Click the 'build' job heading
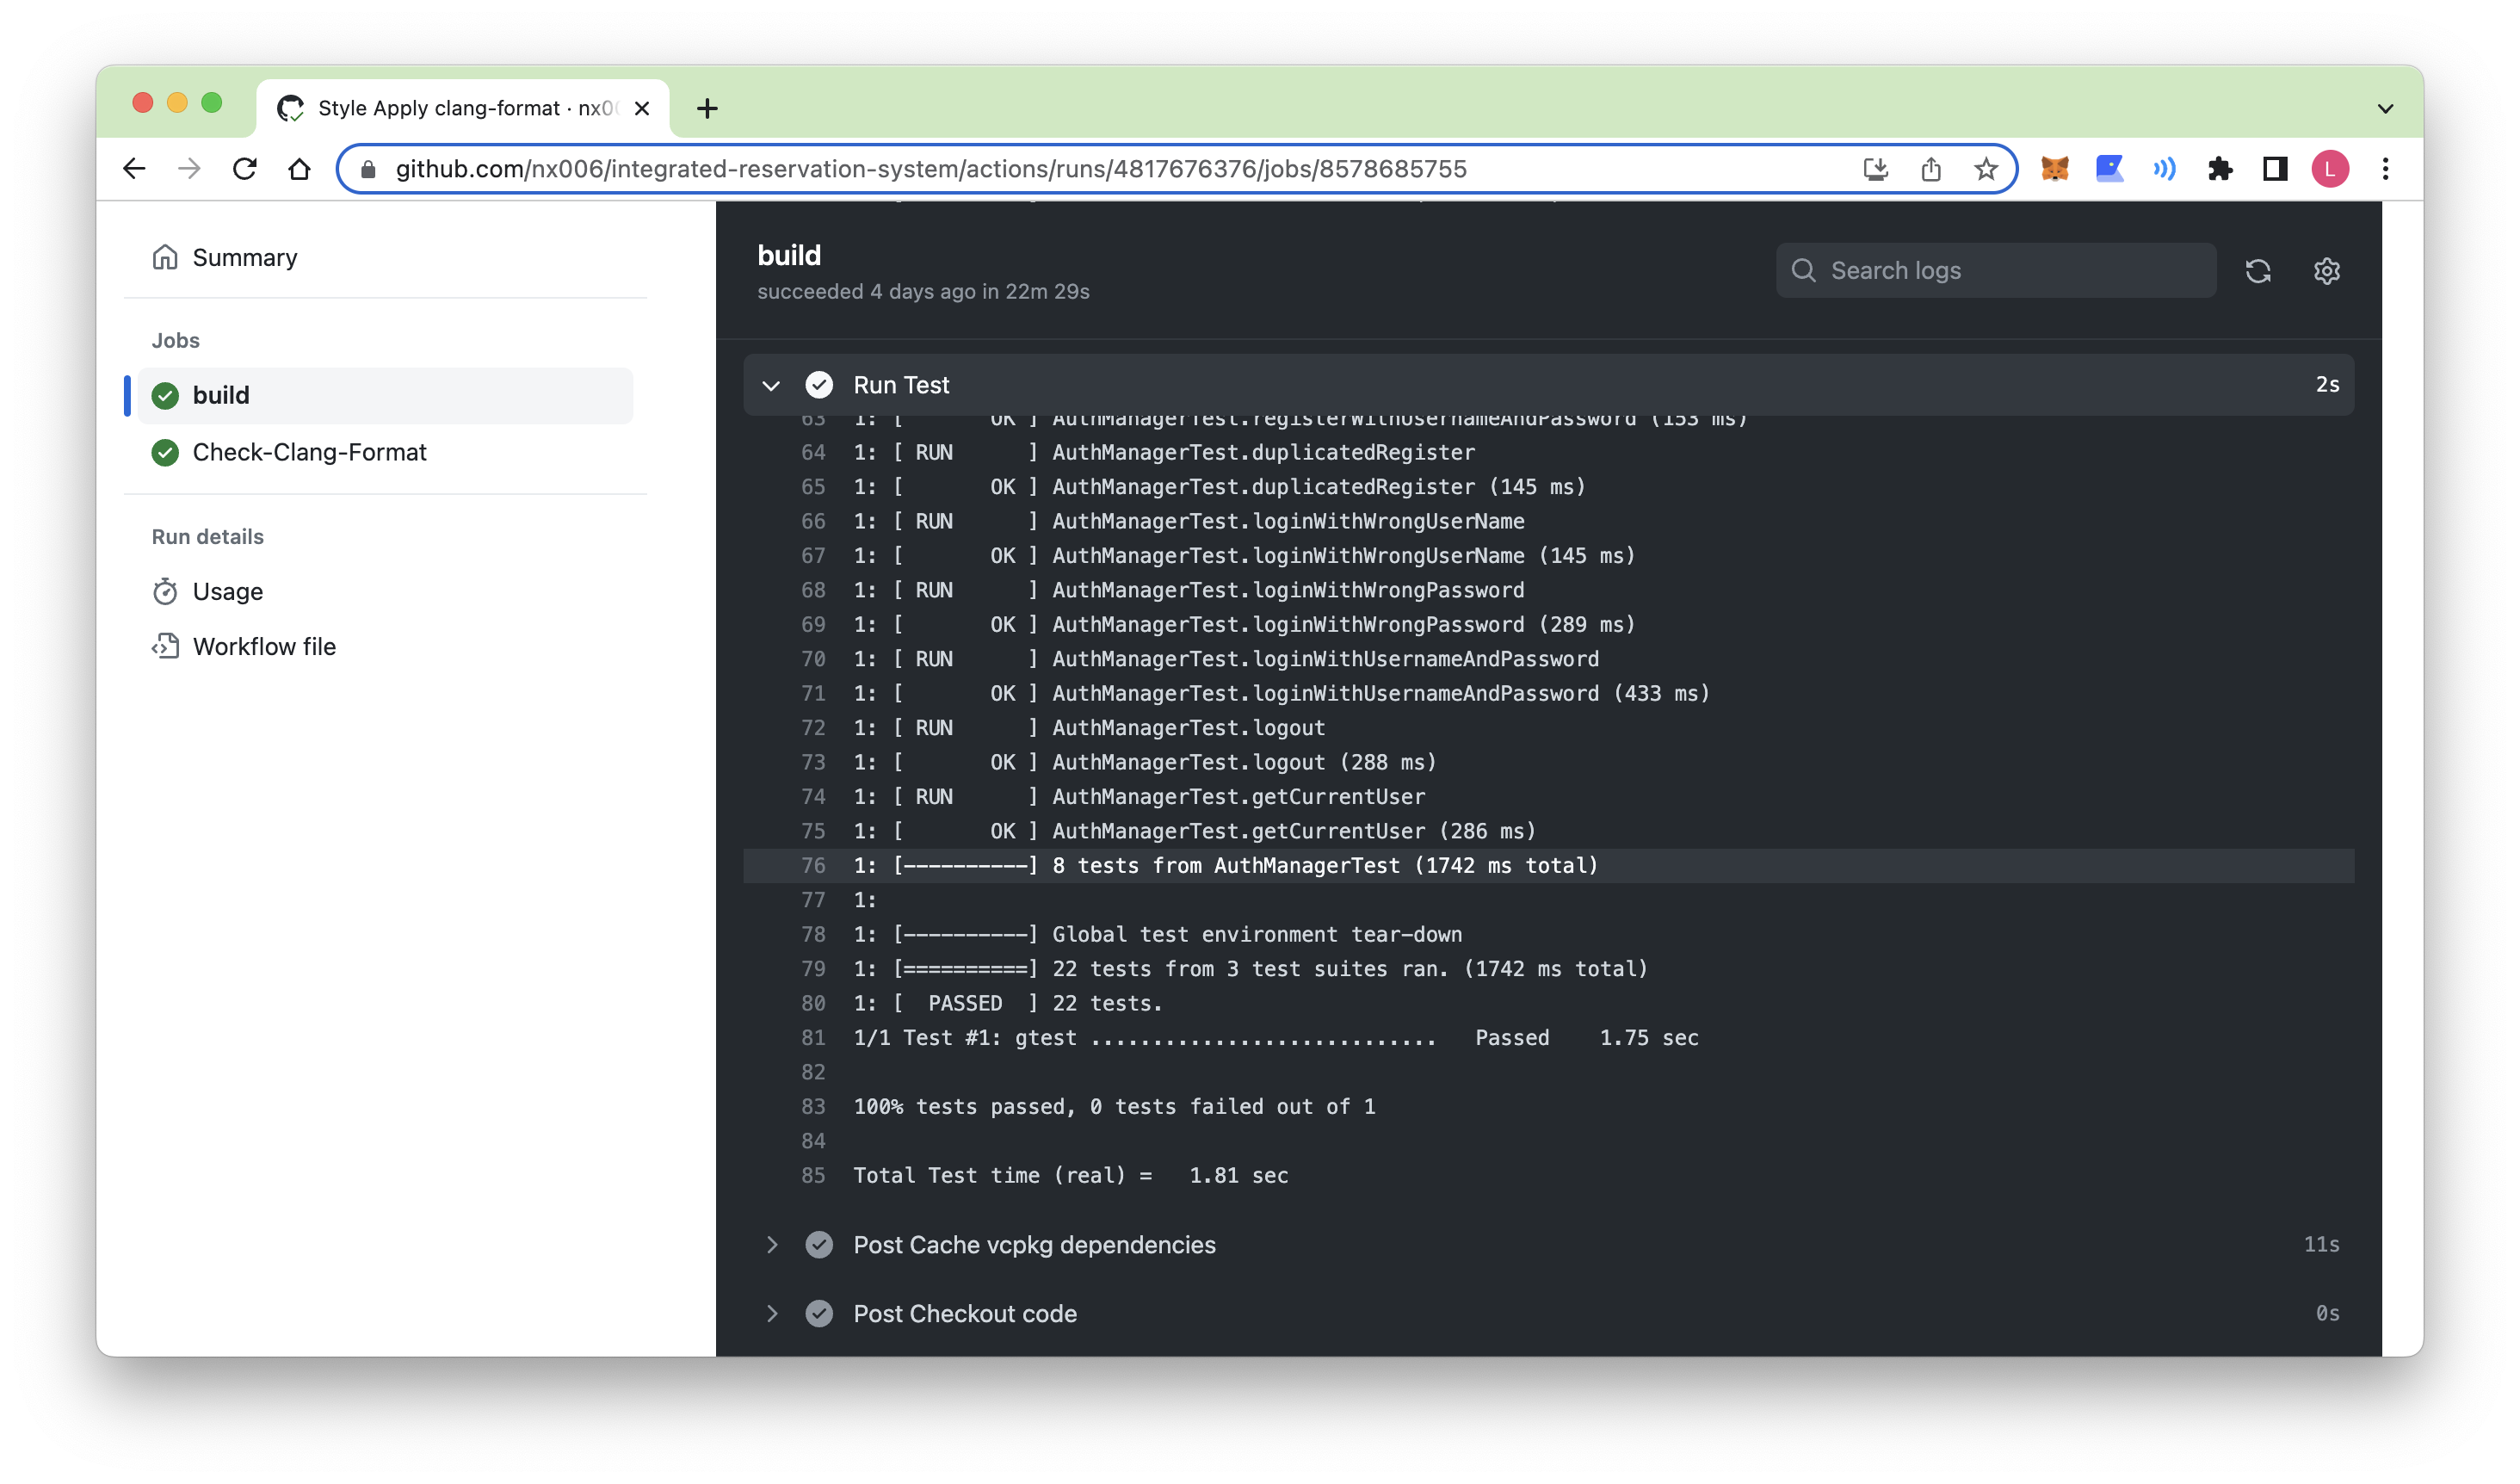This screenshot has width=2520, height=1484. pyautogui.click(x=789, y=256)
